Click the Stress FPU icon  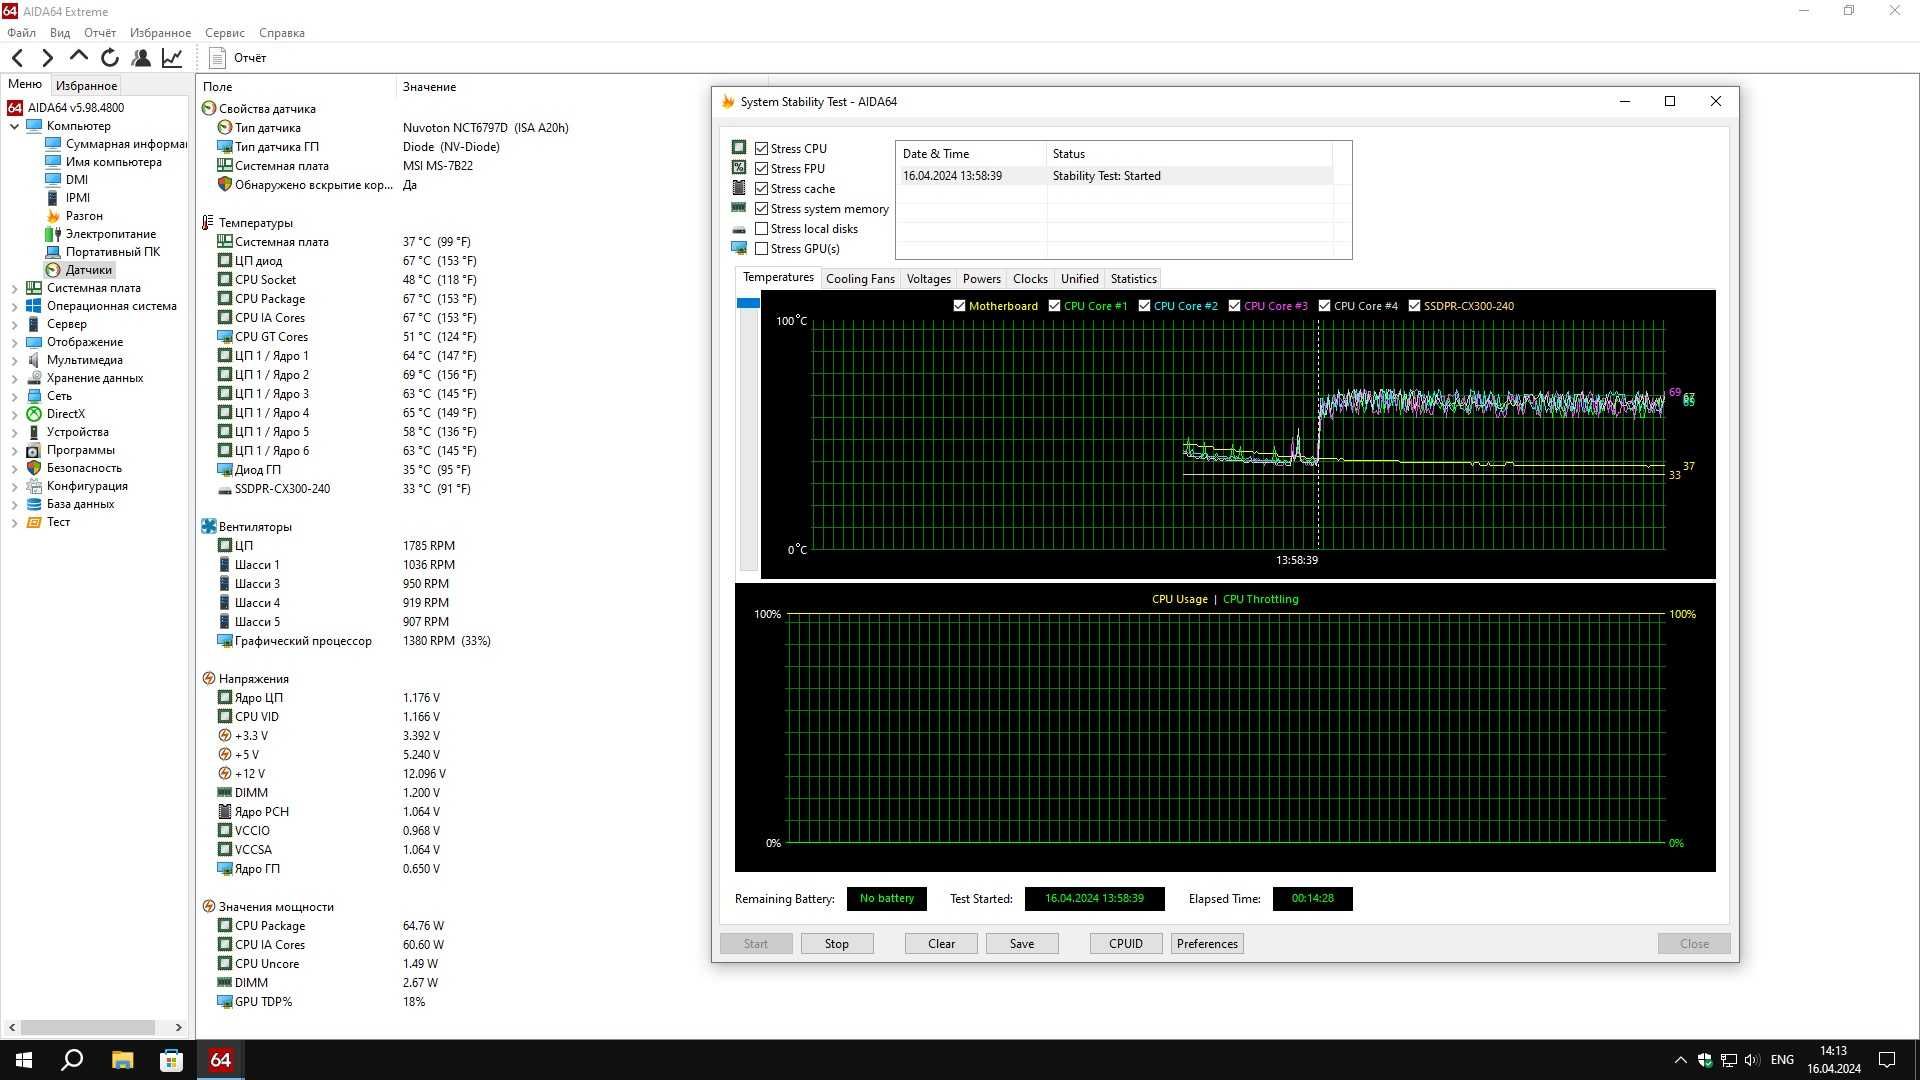tap(739, 167)
